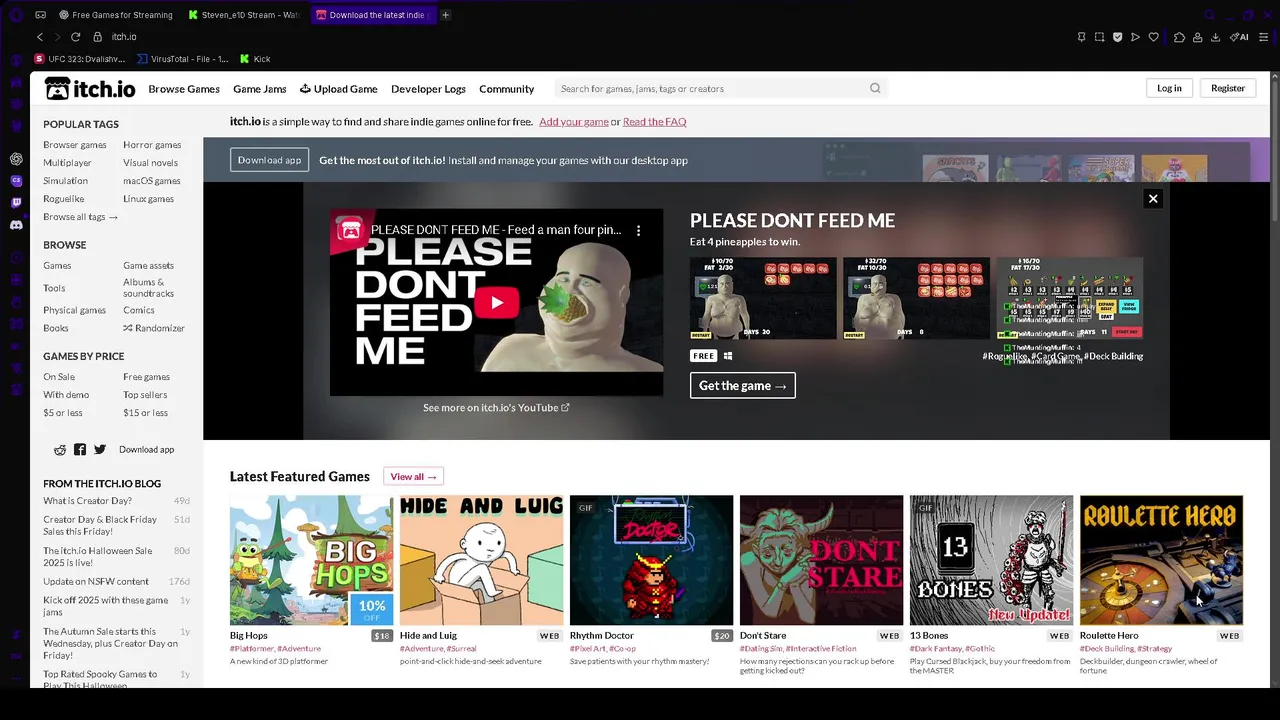Open Read the FAQ link
Viewport: 1280px width, 720px height.
click(x=654, y=122)
